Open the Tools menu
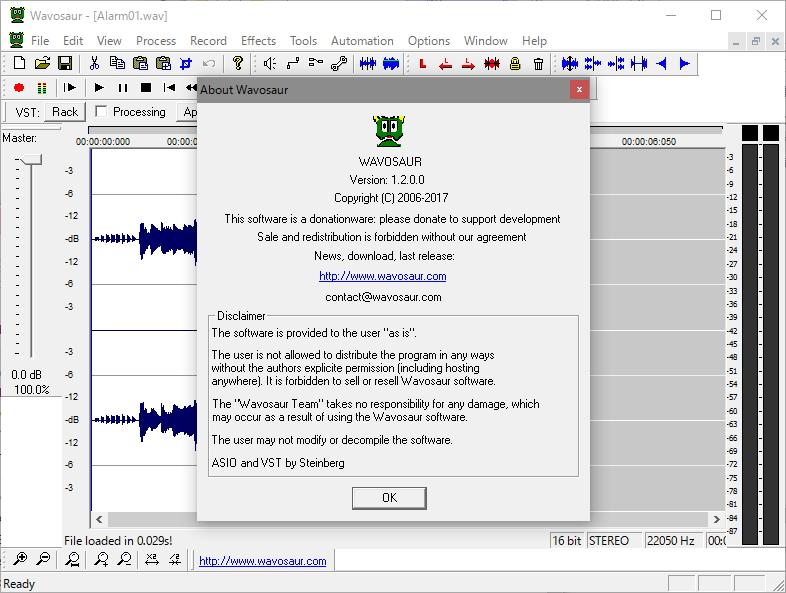 pyautogui.click(x=303, y=41)
